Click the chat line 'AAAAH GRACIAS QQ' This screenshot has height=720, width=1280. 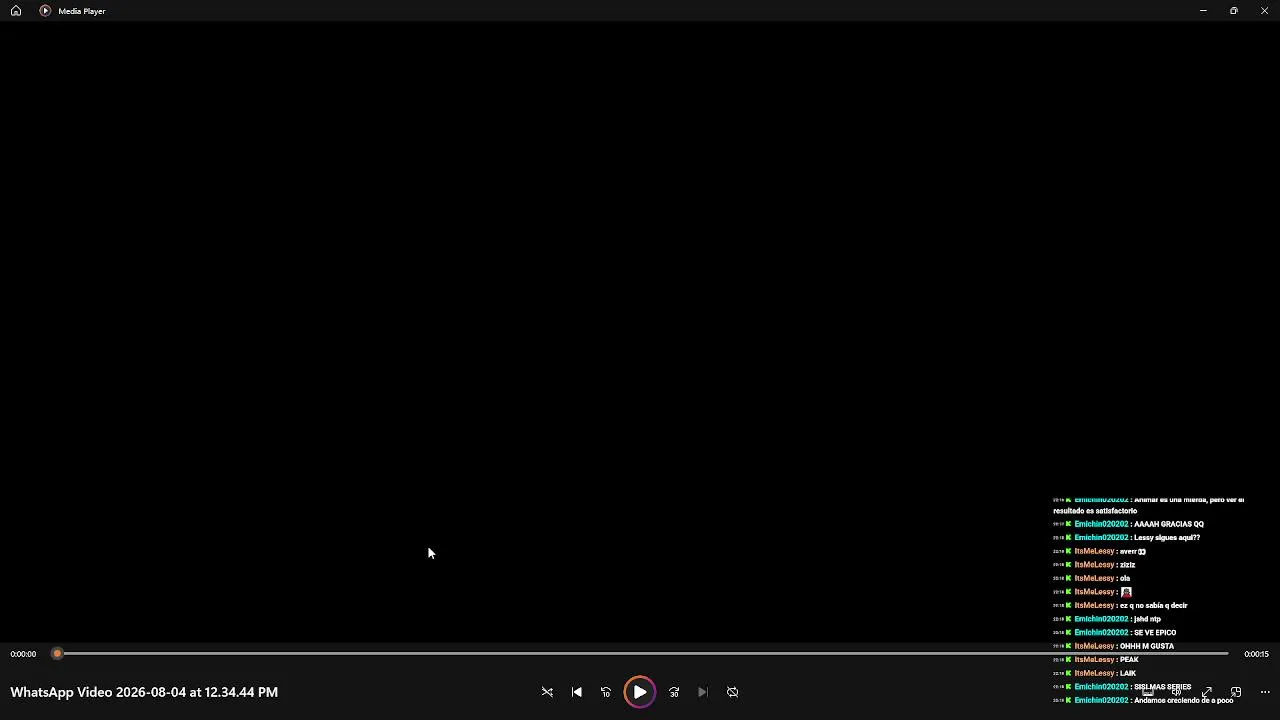(x=1128, y=524)
